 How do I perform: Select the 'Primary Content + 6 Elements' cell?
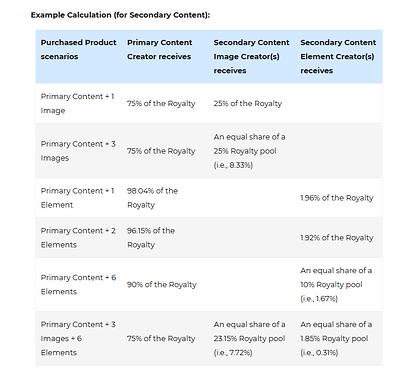click(x=78, y=284)
